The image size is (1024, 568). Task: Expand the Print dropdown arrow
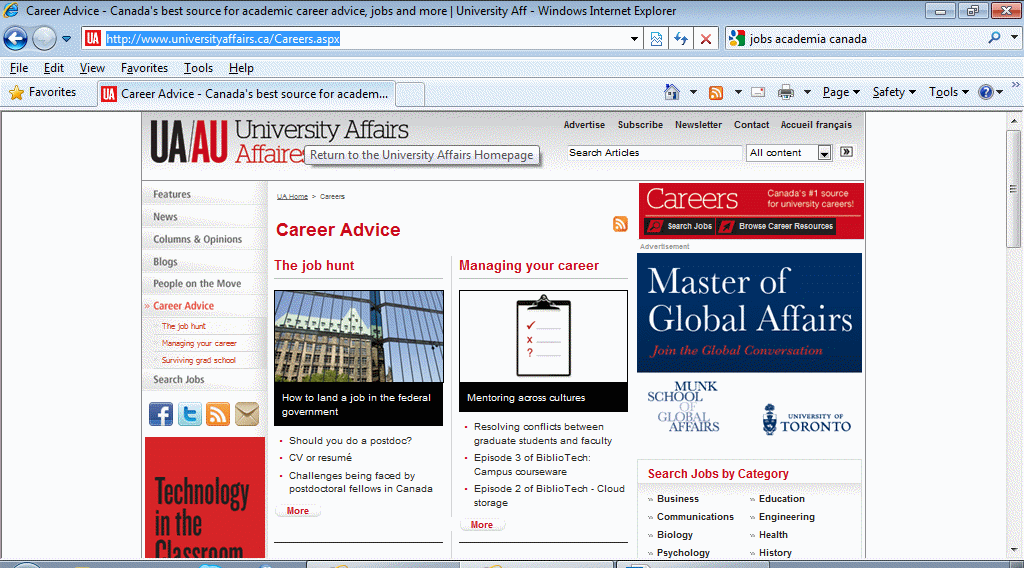pyautogui.click(x=807, y=92)
